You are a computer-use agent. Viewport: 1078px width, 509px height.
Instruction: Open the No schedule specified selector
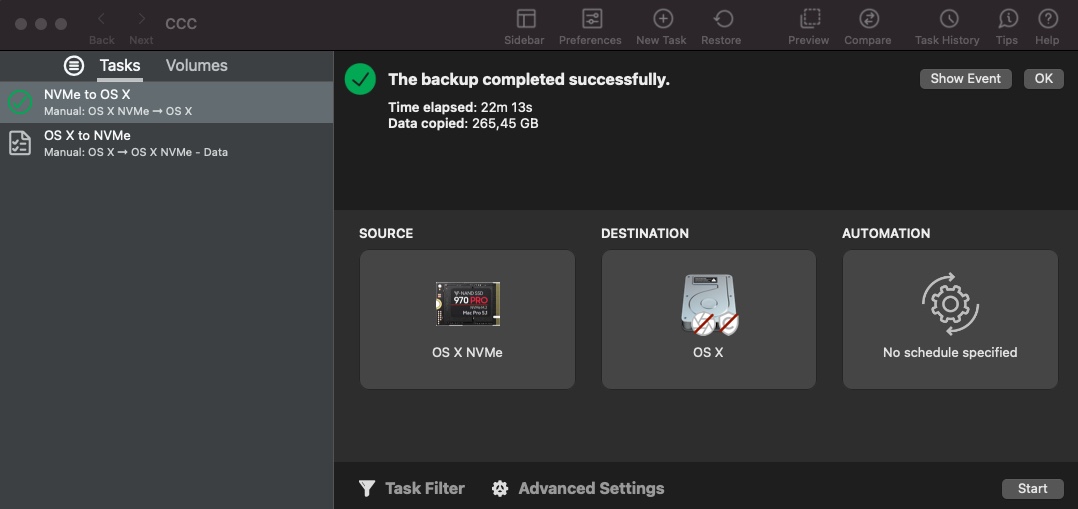tap(950, 319)
